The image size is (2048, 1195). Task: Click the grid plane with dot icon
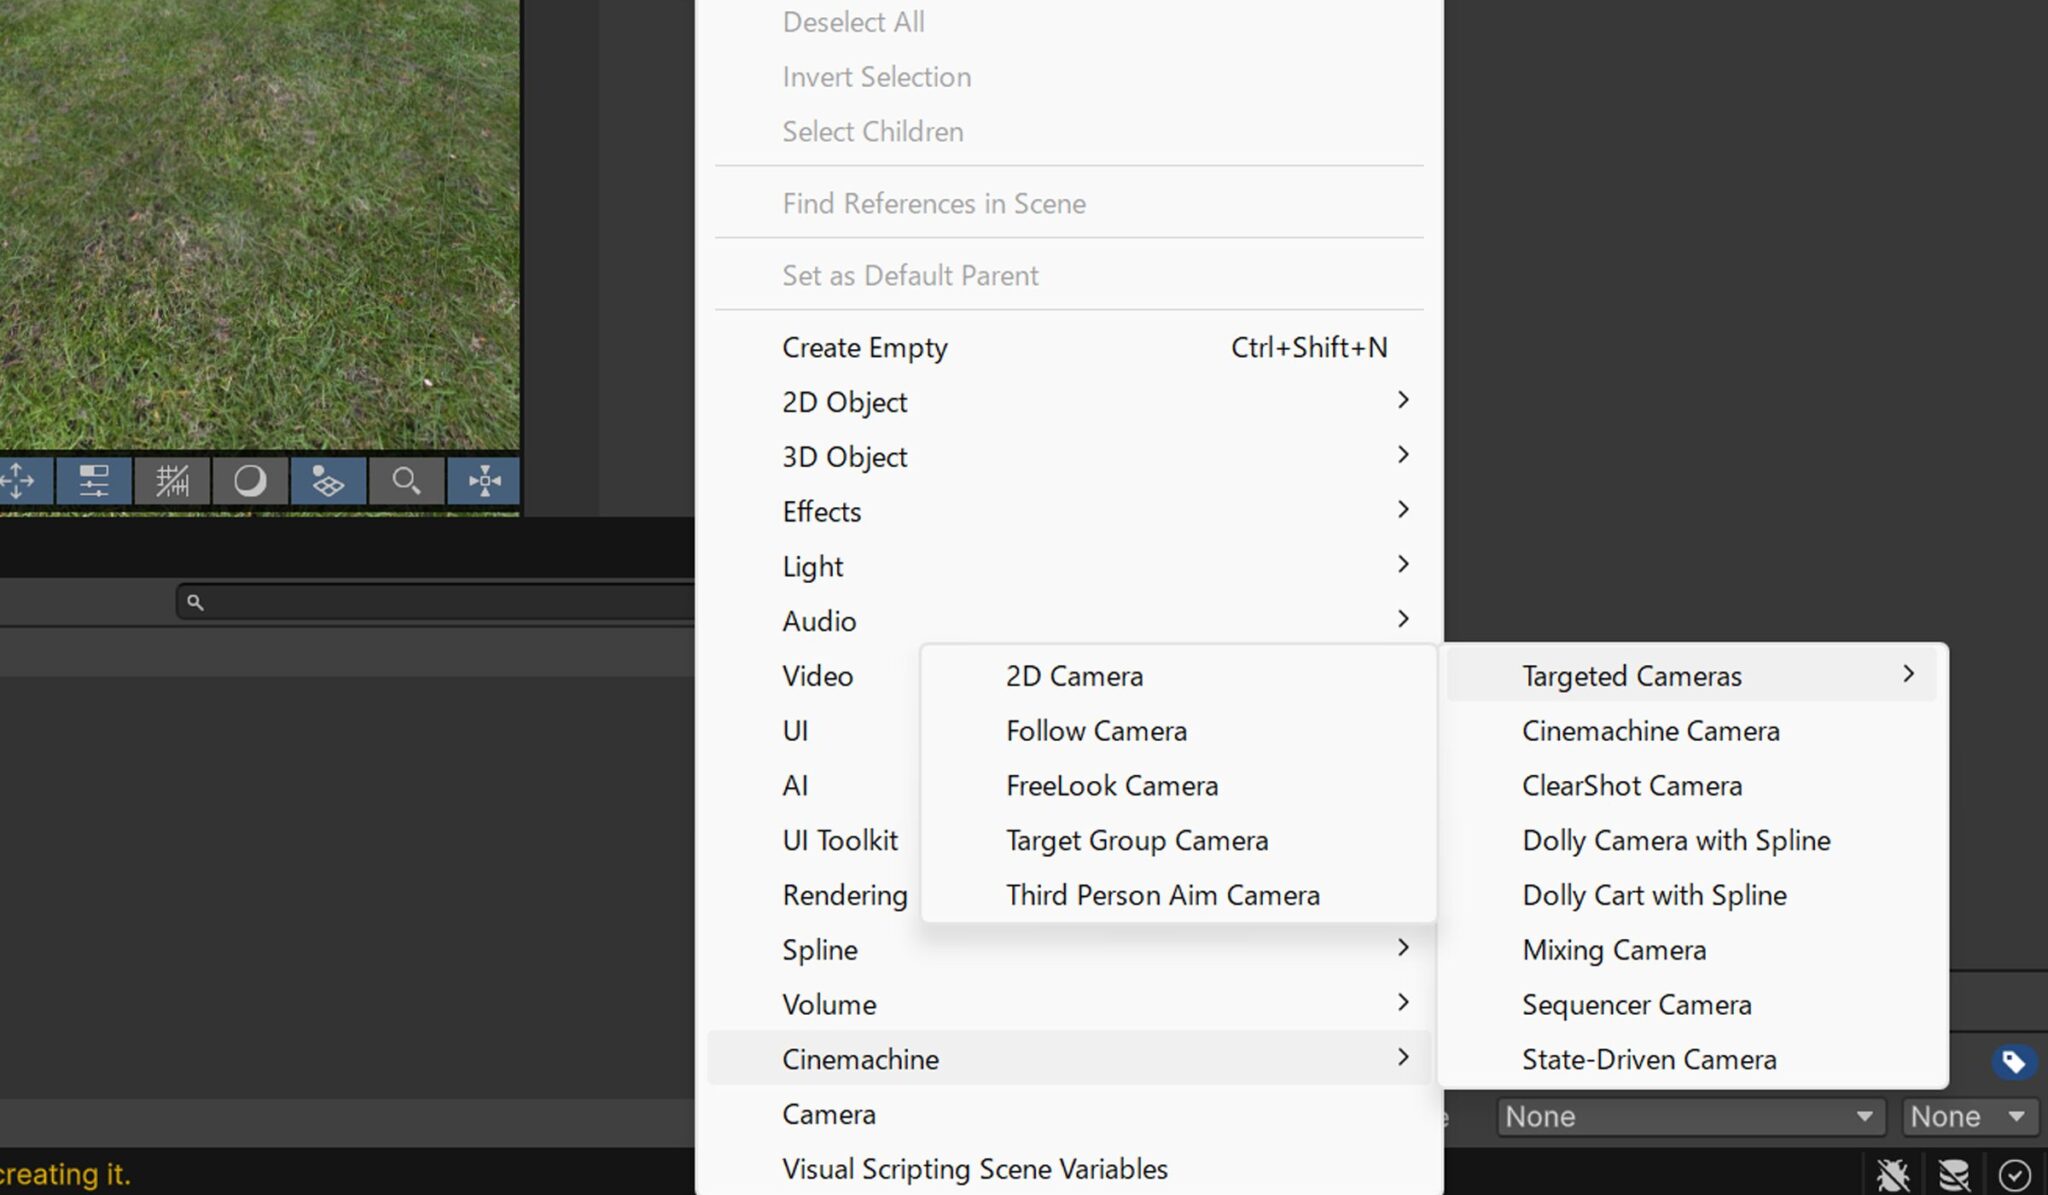327,482
